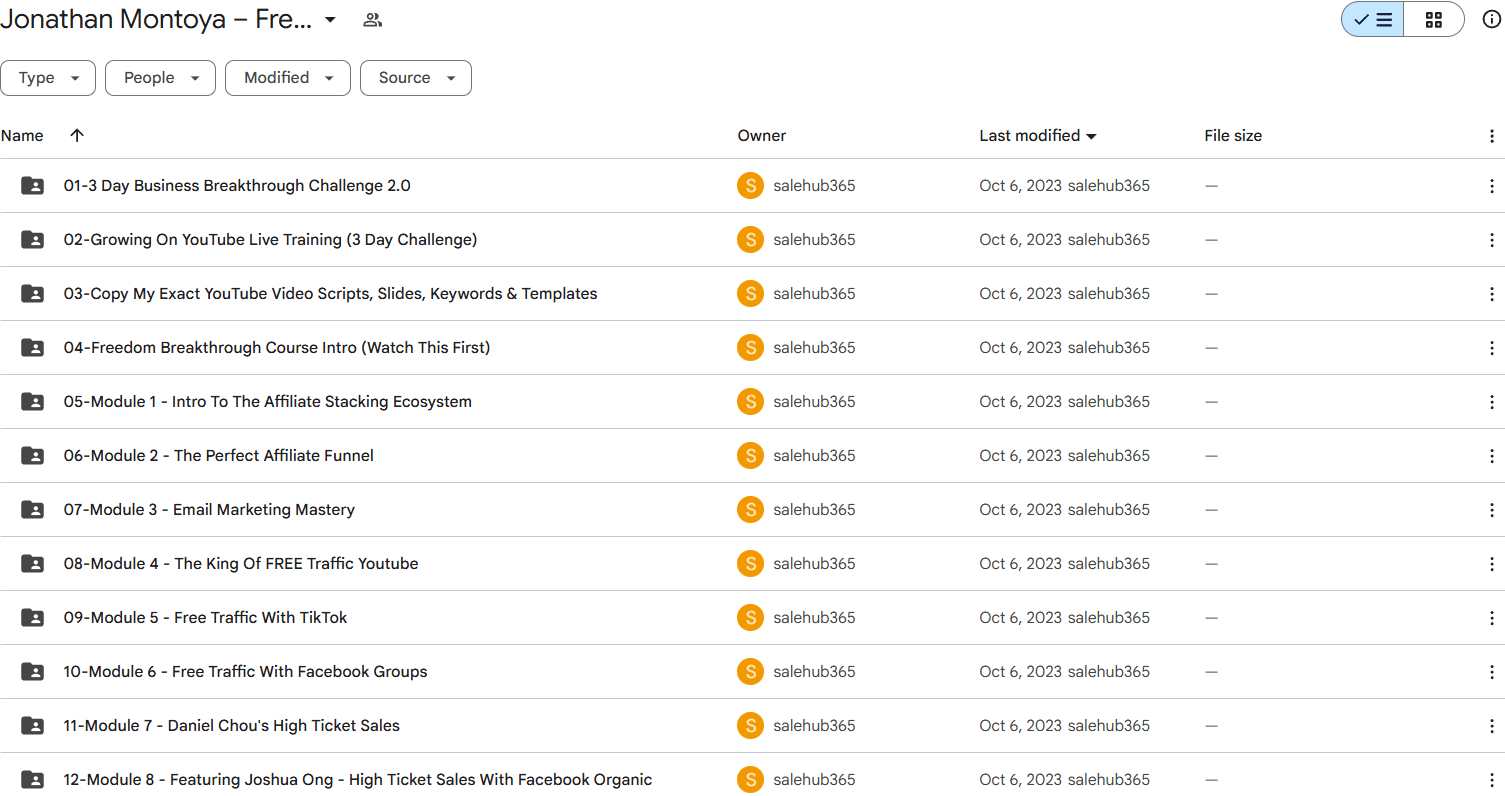Open the Modified filter dropdown
This screenshot has width=1505, height=796.
coord(288,78)
